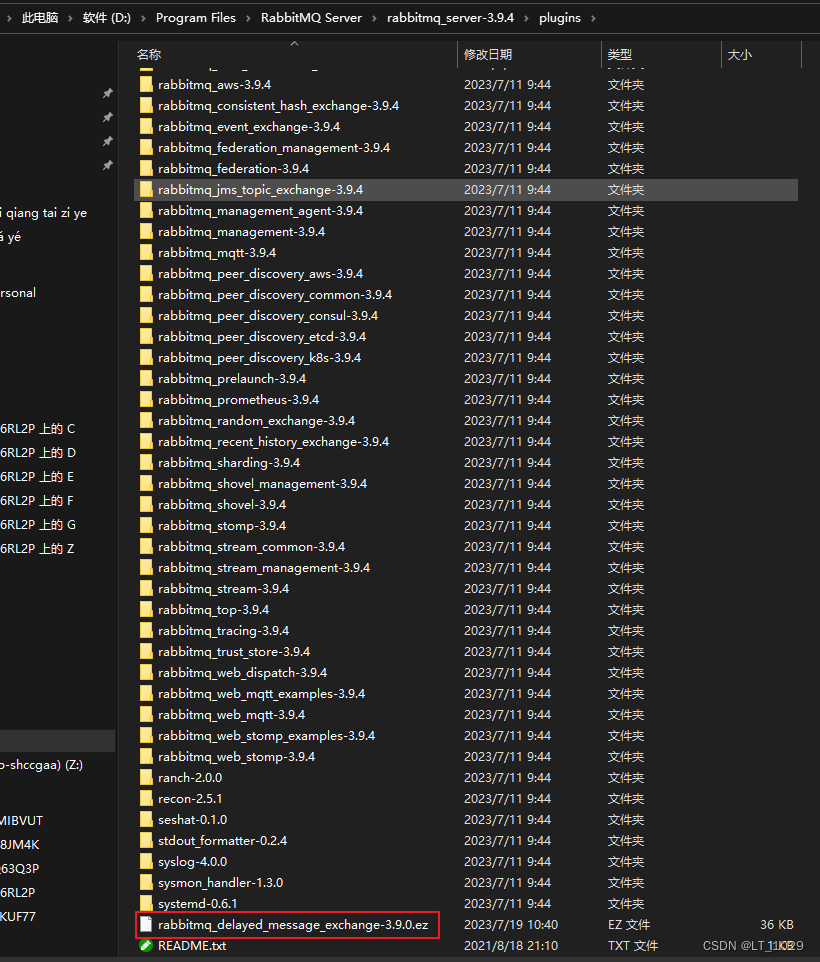Go to rabbitmq_server-3.9.4 breadcrumb
This screenshot has width=820, height=962.
[x=450, y=18]
